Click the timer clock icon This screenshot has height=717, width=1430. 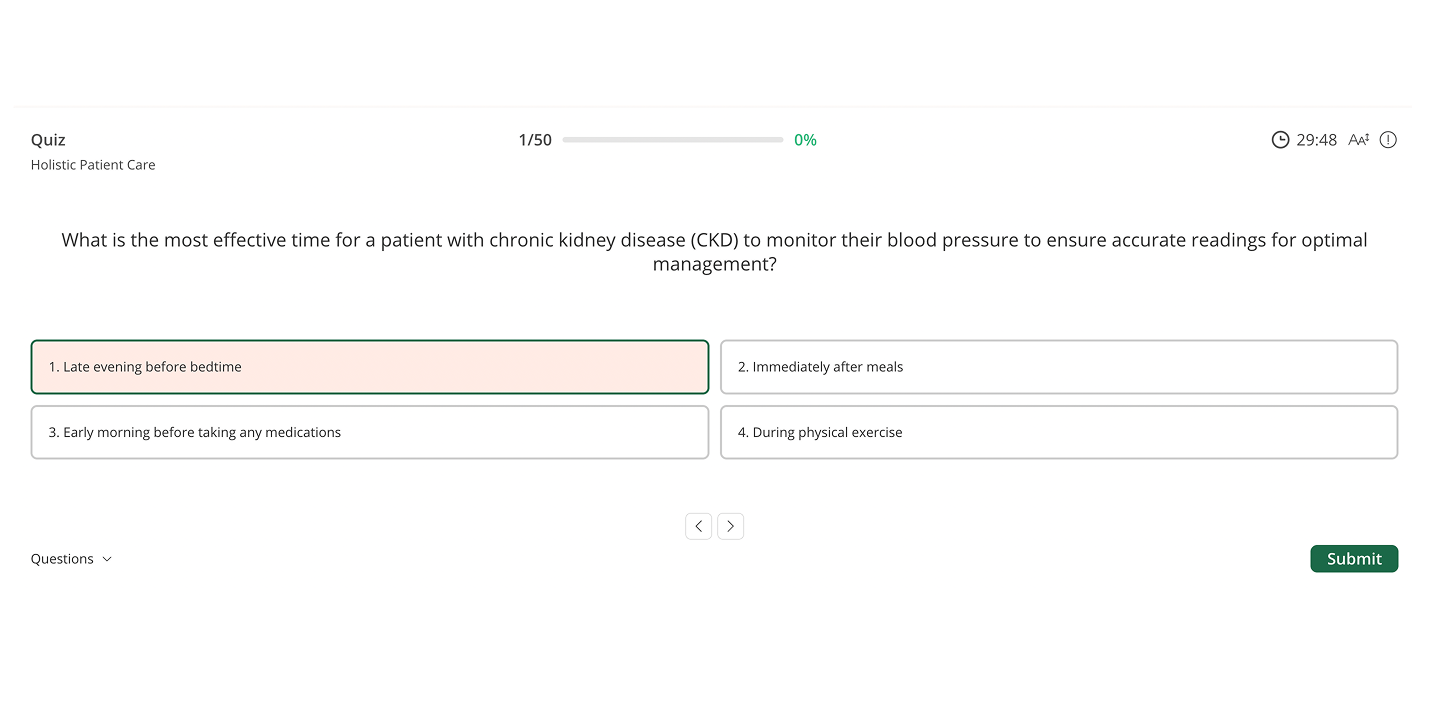click(x=1280, y=140)
